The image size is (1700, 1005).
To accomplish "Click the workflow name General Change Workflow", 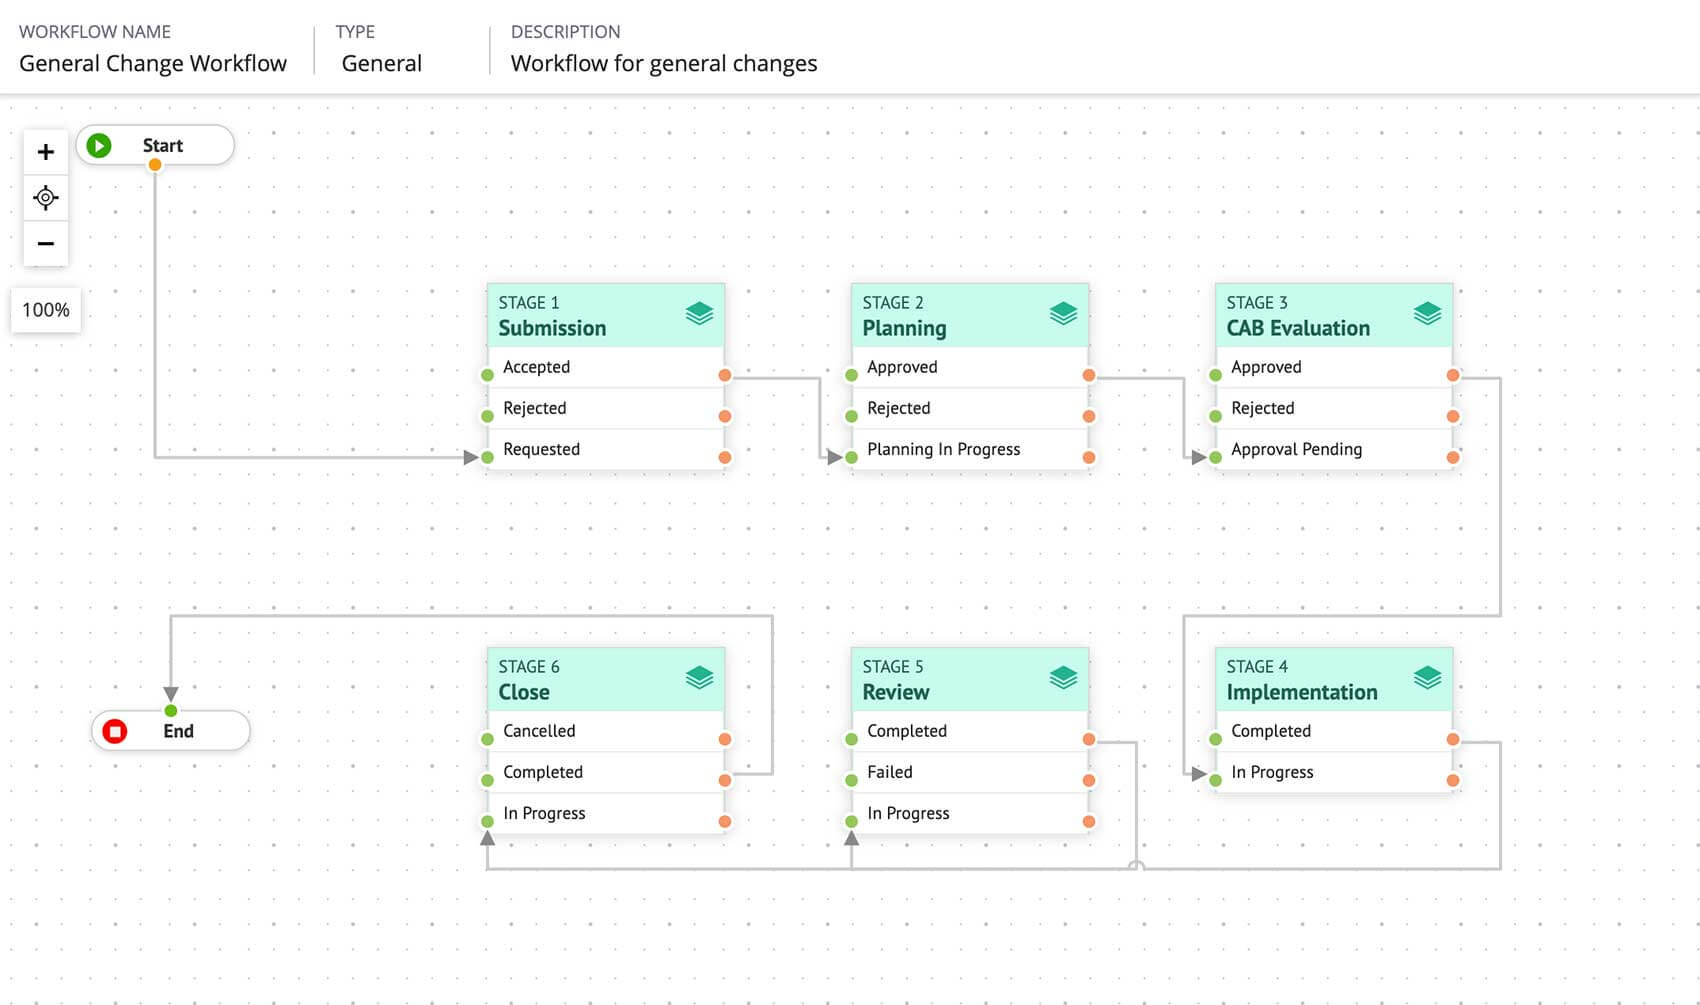I will pyautogui.click(x=153, y=63).
